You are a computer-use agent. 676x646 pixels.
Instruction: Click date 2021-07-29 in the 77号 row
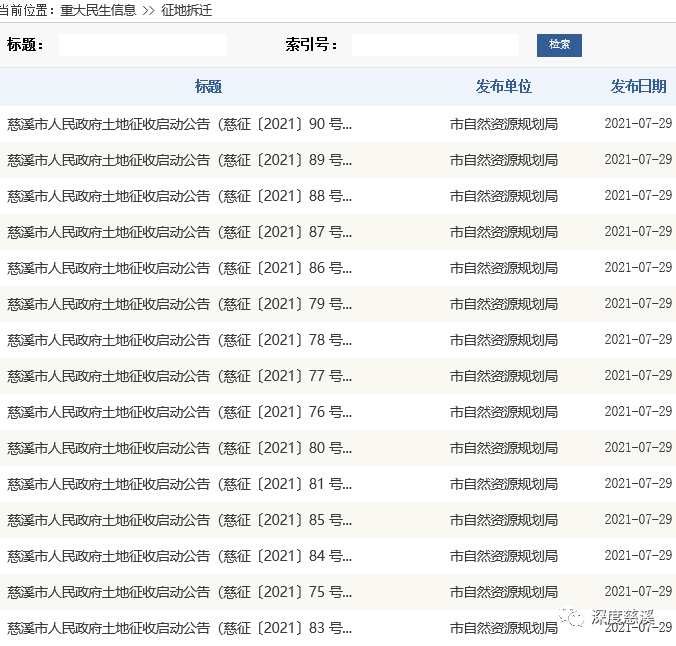(638, 376)
